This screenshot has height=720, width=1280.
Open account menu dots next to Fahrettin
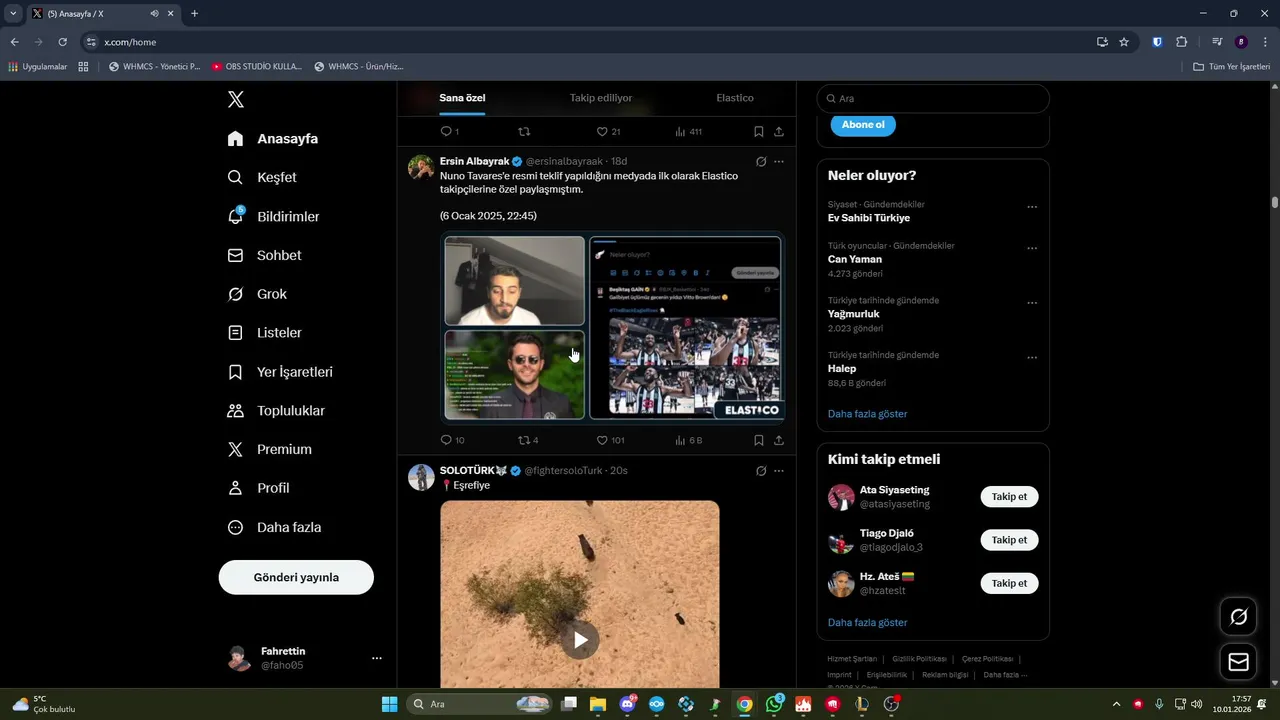click(377, 658)
